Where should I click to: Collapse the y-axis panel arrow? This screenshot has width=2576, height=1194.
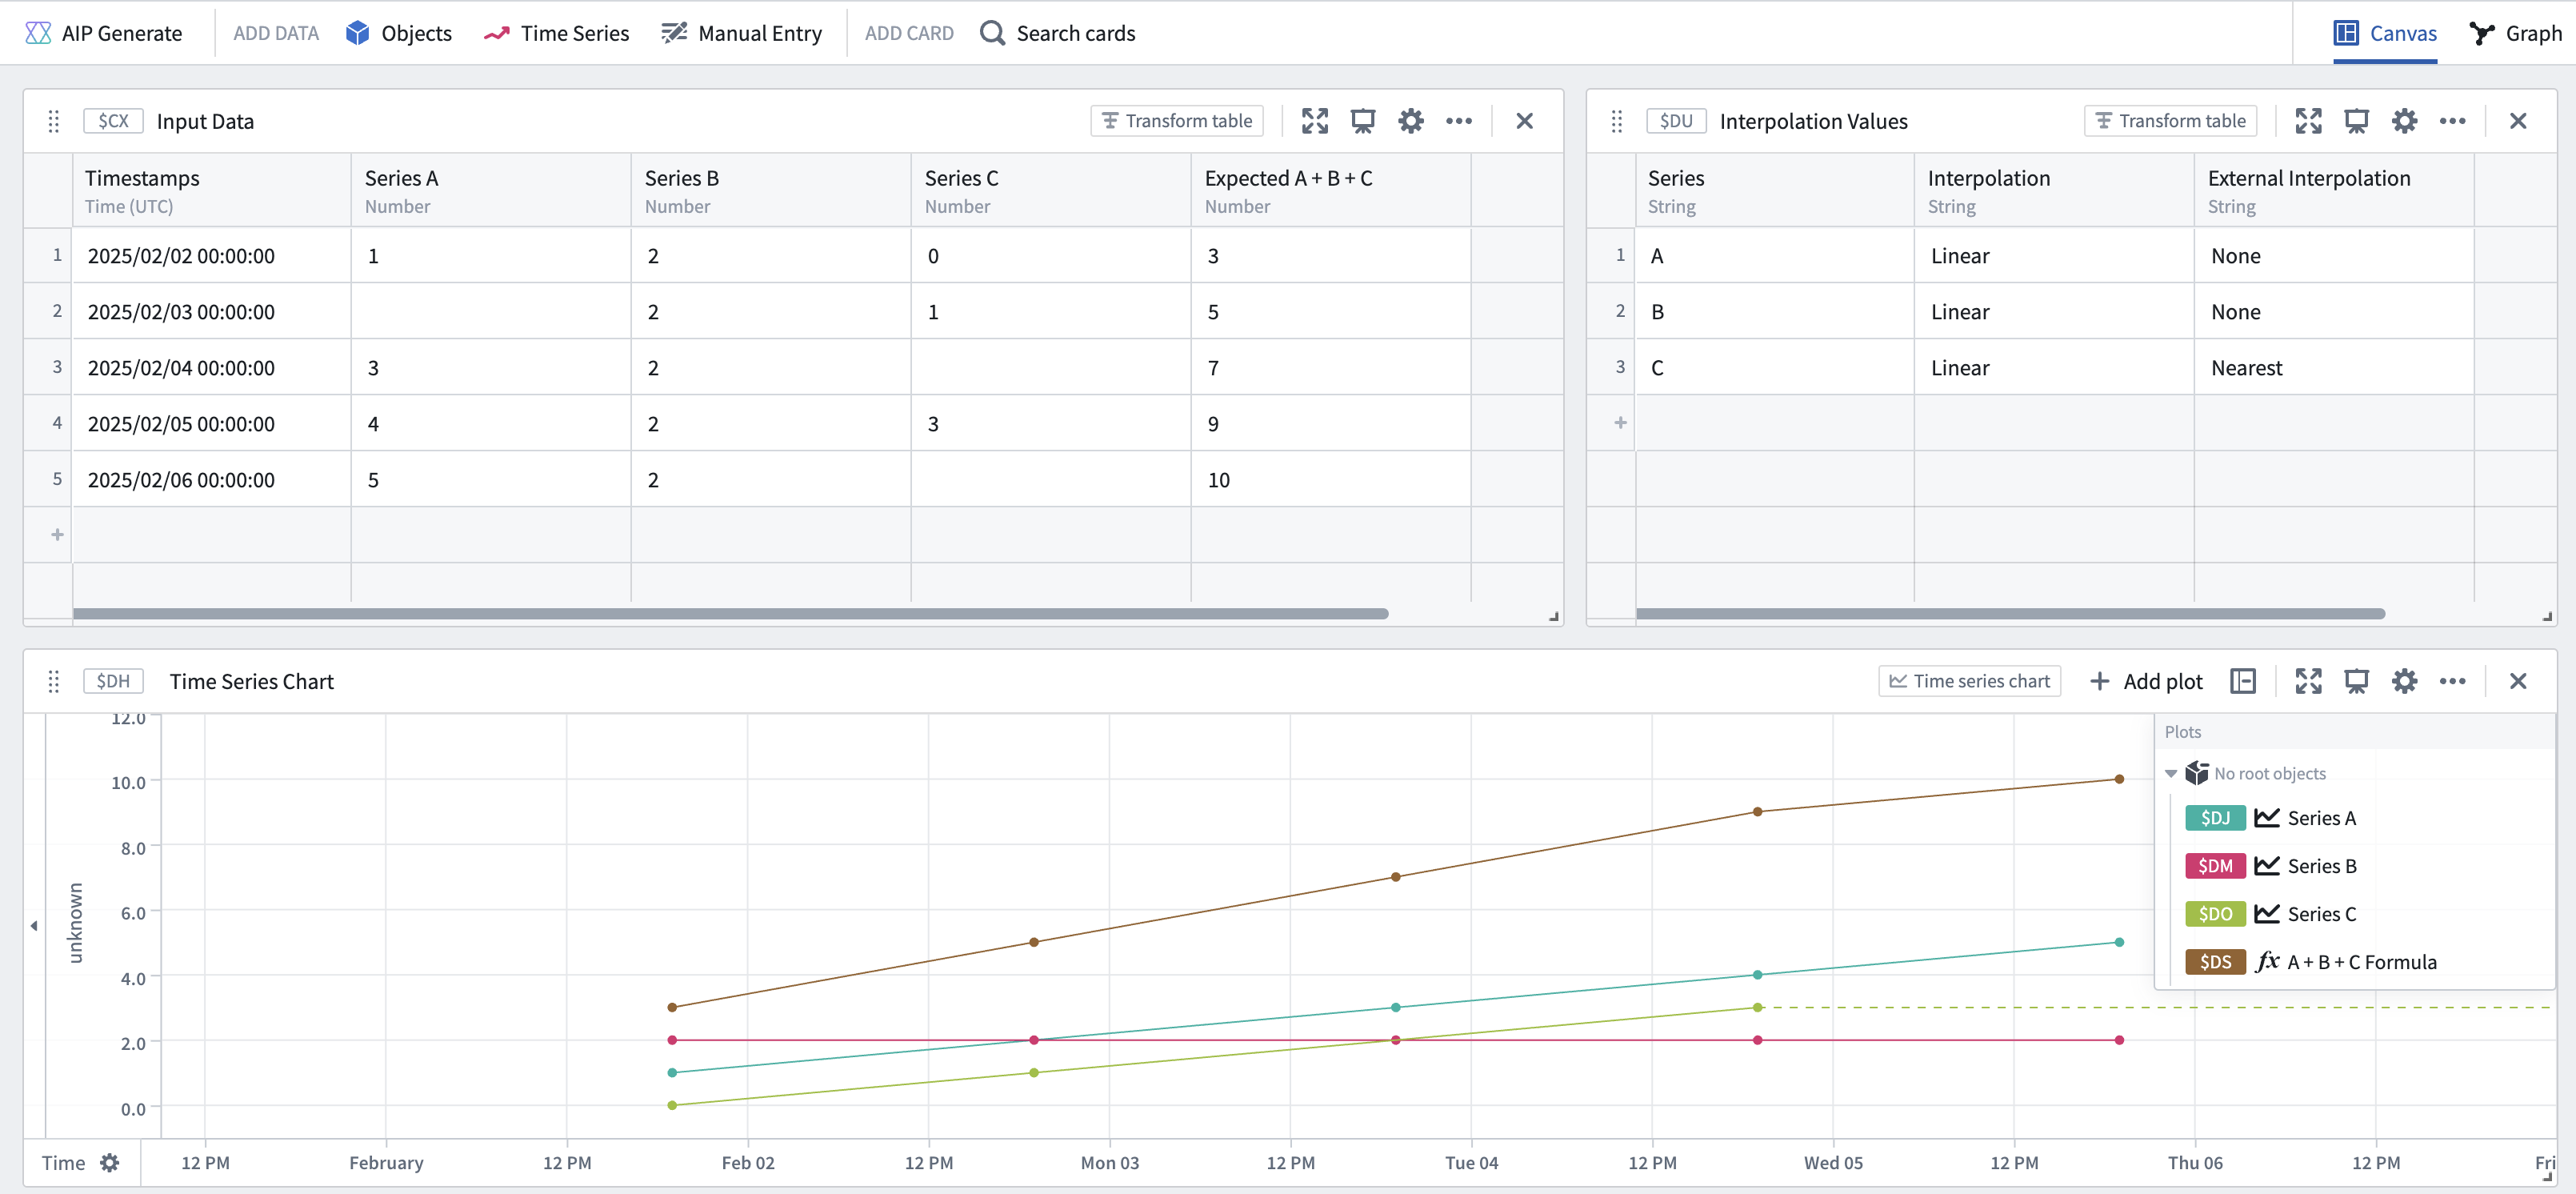point(34,925)
